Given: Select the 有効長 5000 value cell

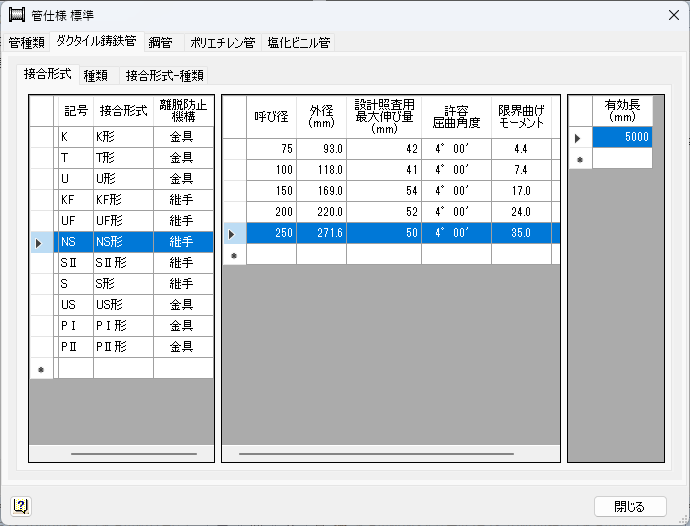Looking at the screenshot, I should (x=622, y=137).
